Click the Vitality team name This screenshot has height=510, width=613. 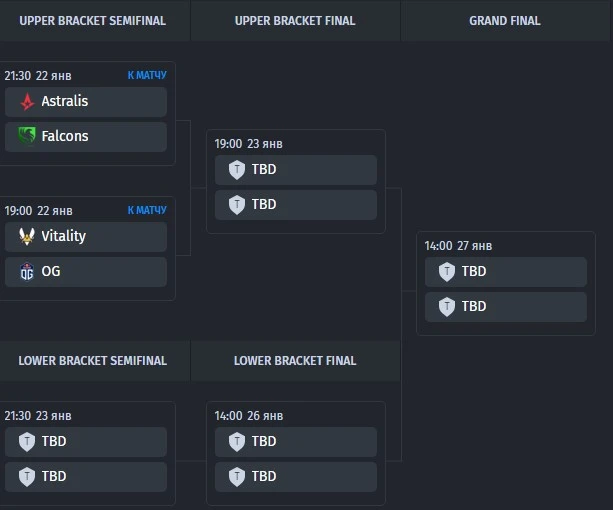(64, 236)
